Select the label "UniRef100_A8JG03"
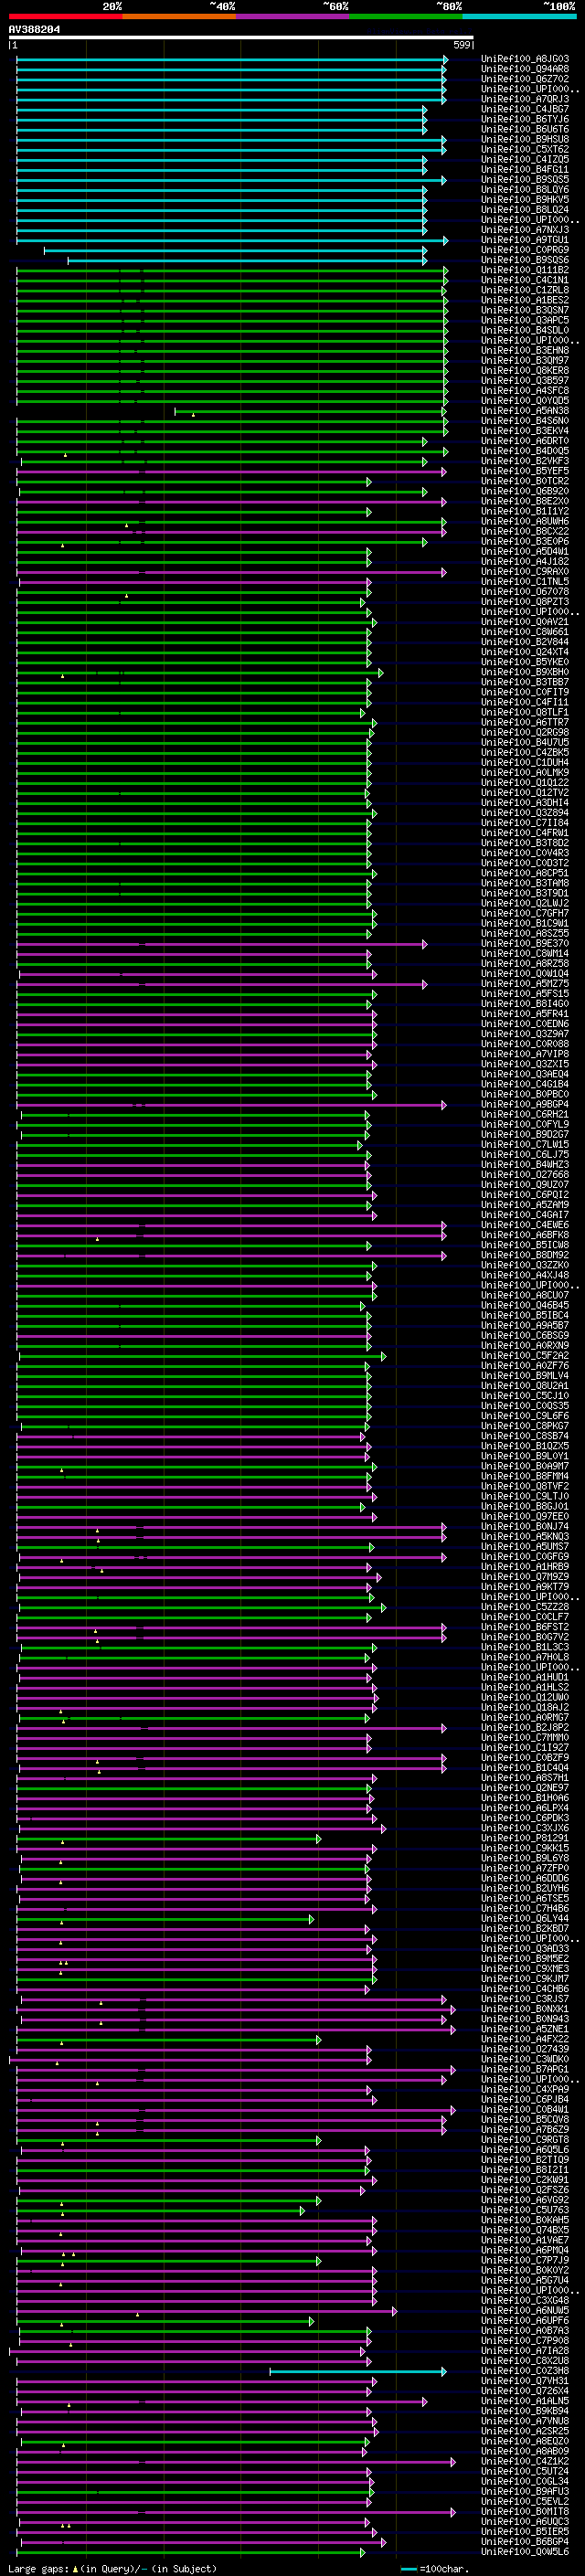585x2576 pixels. coord(525,59)
